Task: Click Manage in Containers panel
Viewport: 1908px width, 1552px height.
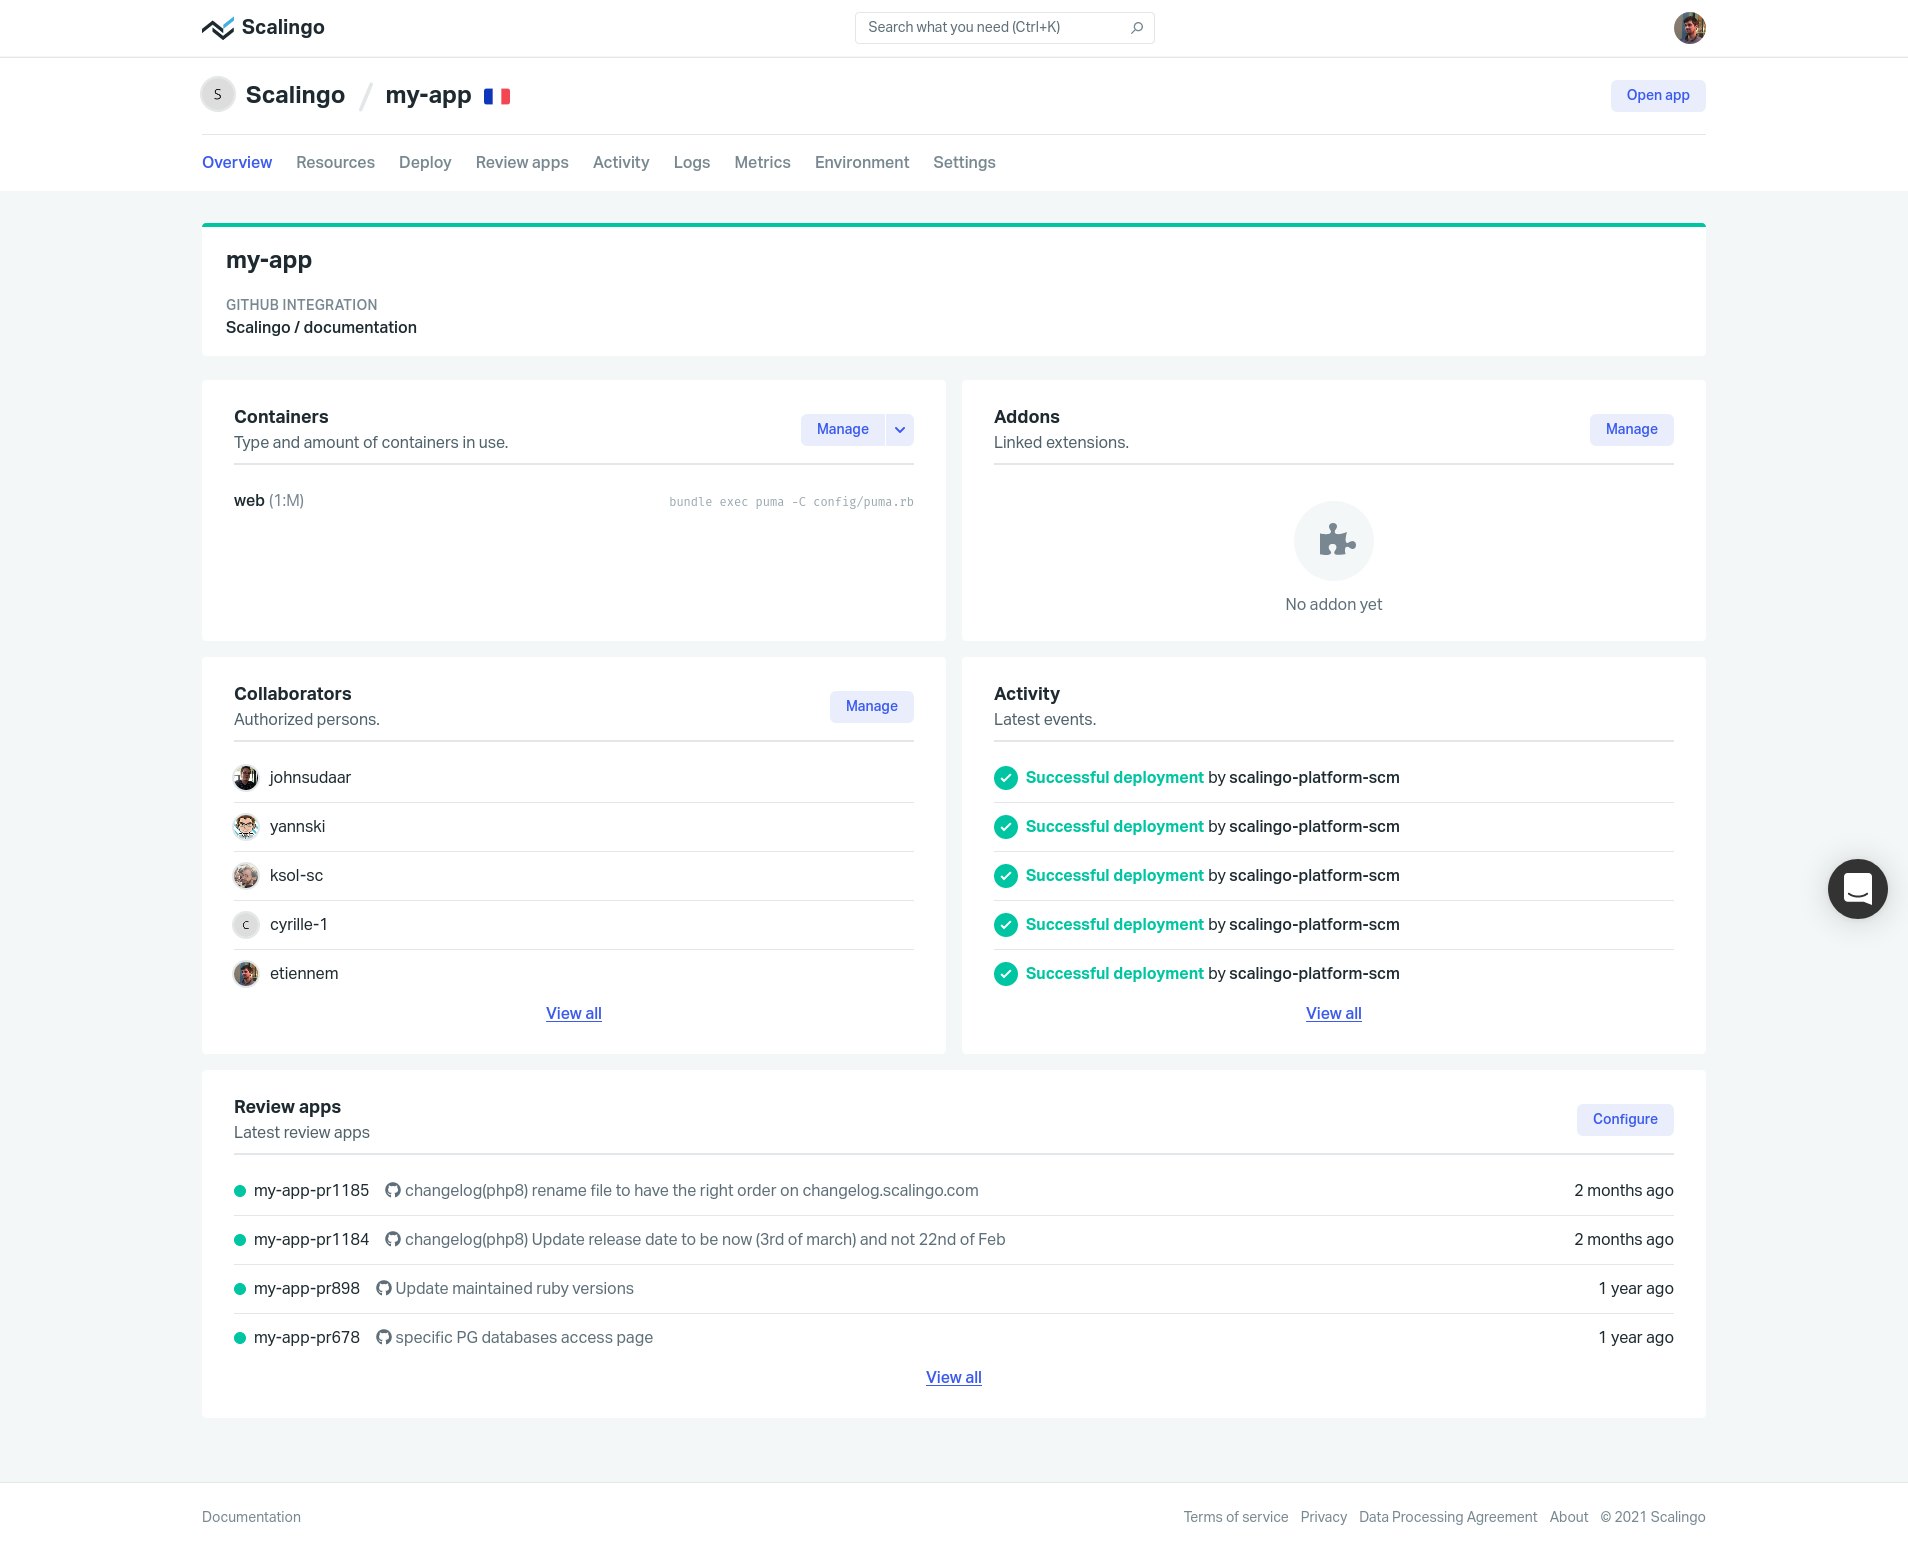Action: coord(843,430)
